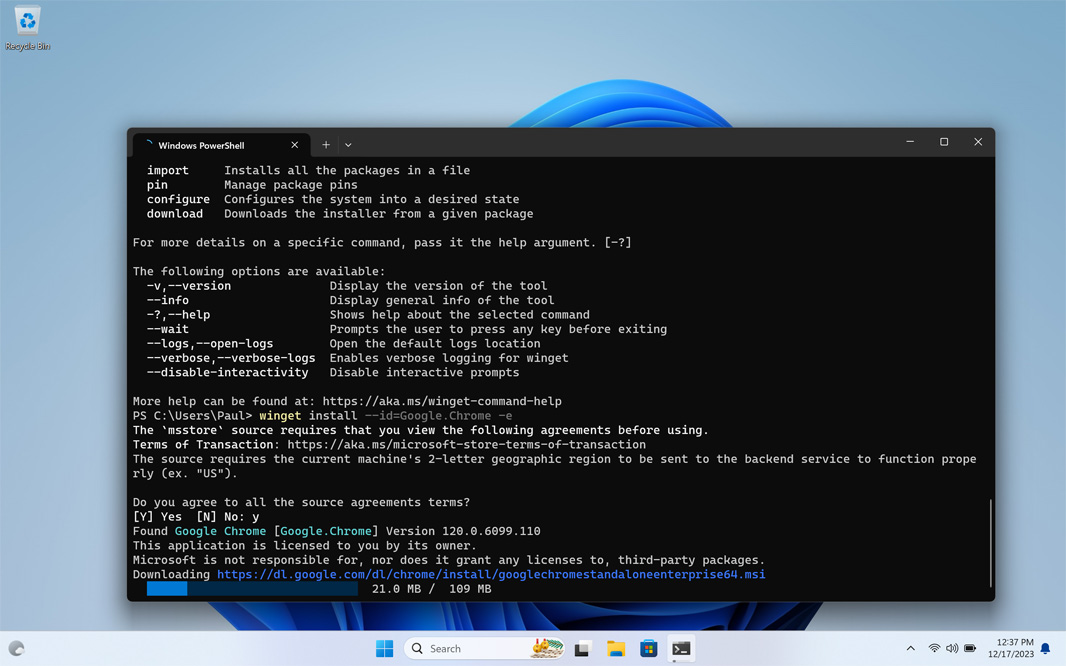
Task: Click the Terminal icon in taskbar
Action: (x=681, y=649)
